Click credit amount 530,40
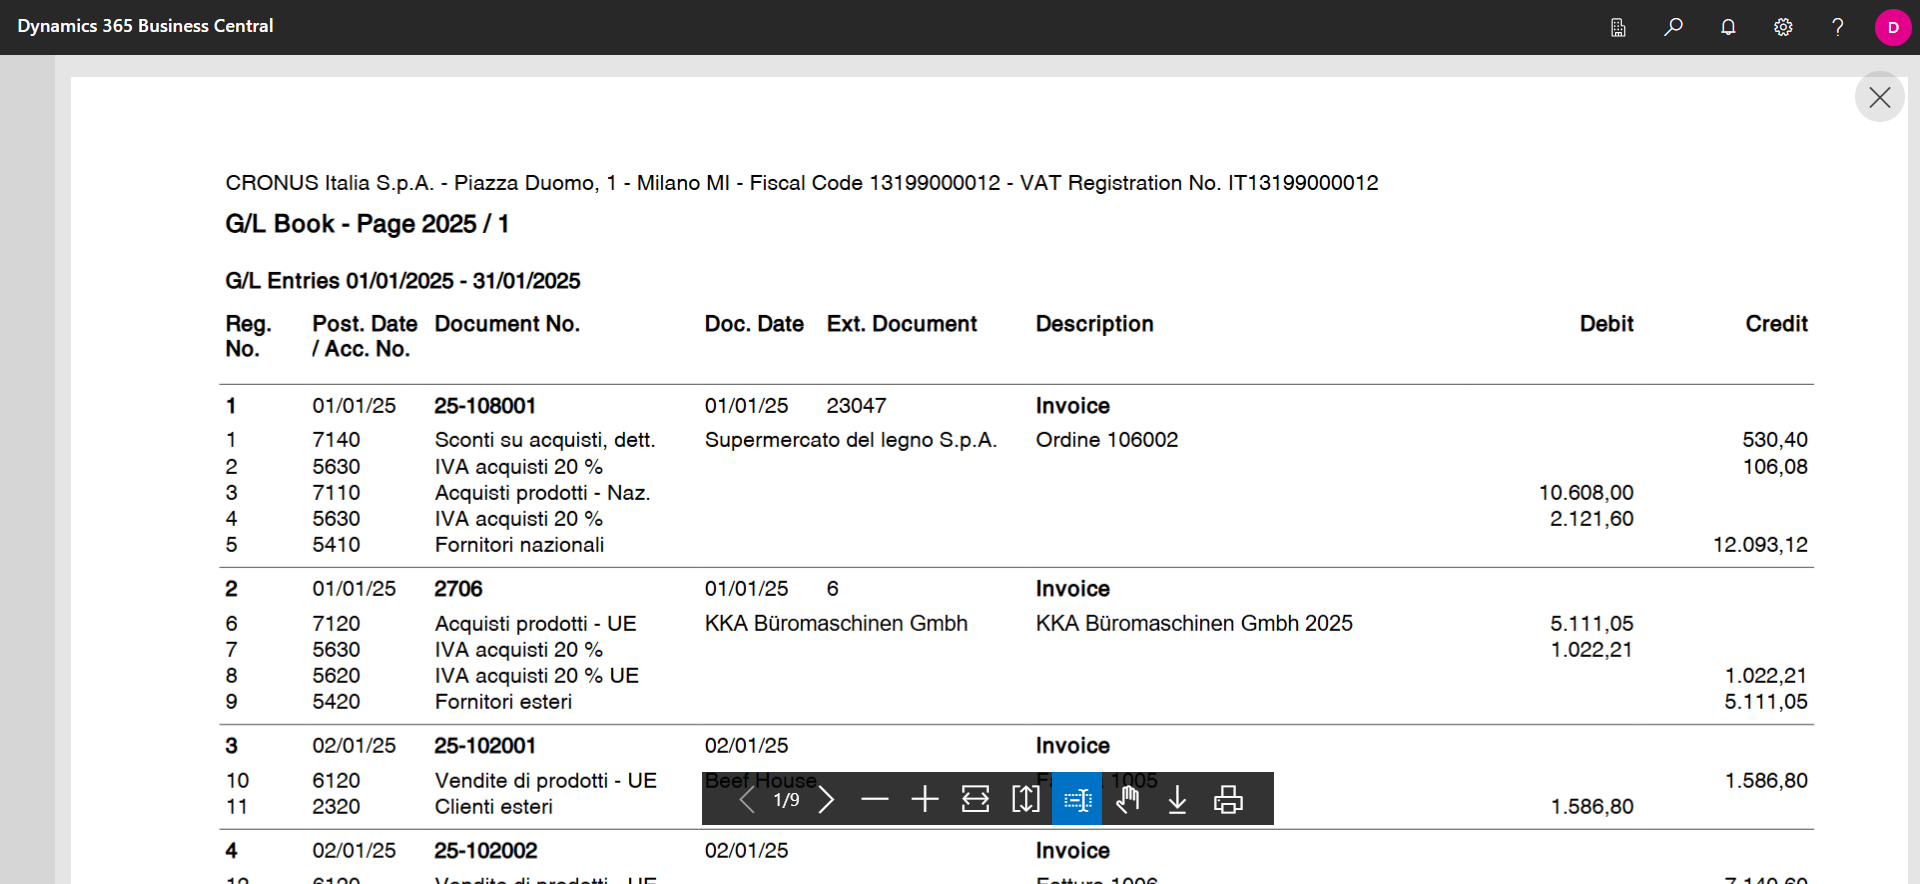The image size is (1920, 884). tap(1775, 440)
